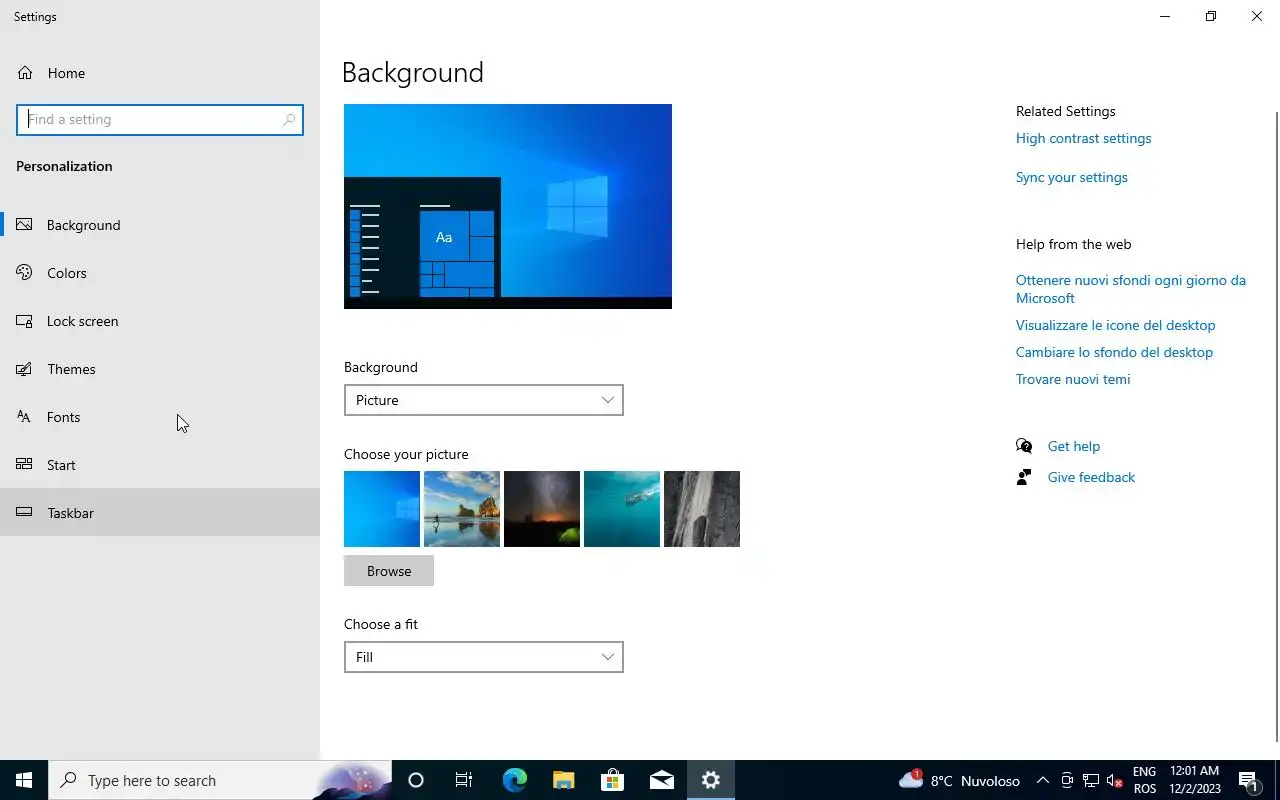Image resolution: width=1280 pixels, height=800 pixels.
Task: Open 'Trovare nuovi temi' link
Action: coord(1073,379)
